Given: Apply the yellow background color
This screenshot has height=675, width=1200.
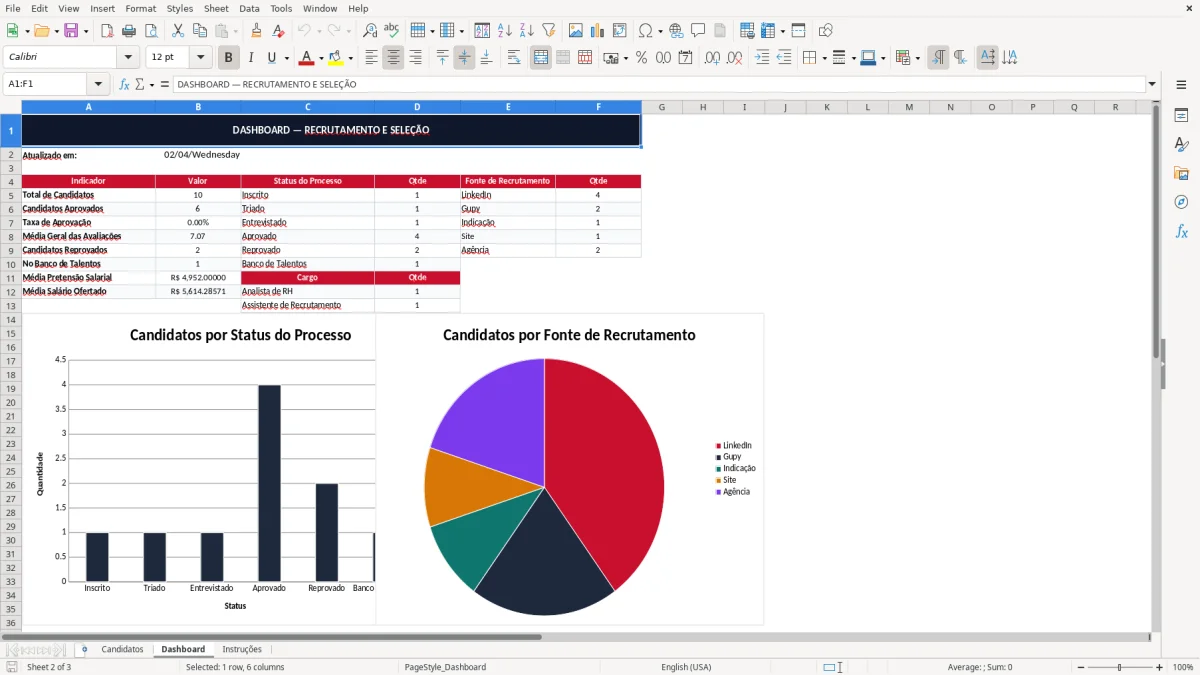Looking at the screenshot, I should tap(336, 58).
